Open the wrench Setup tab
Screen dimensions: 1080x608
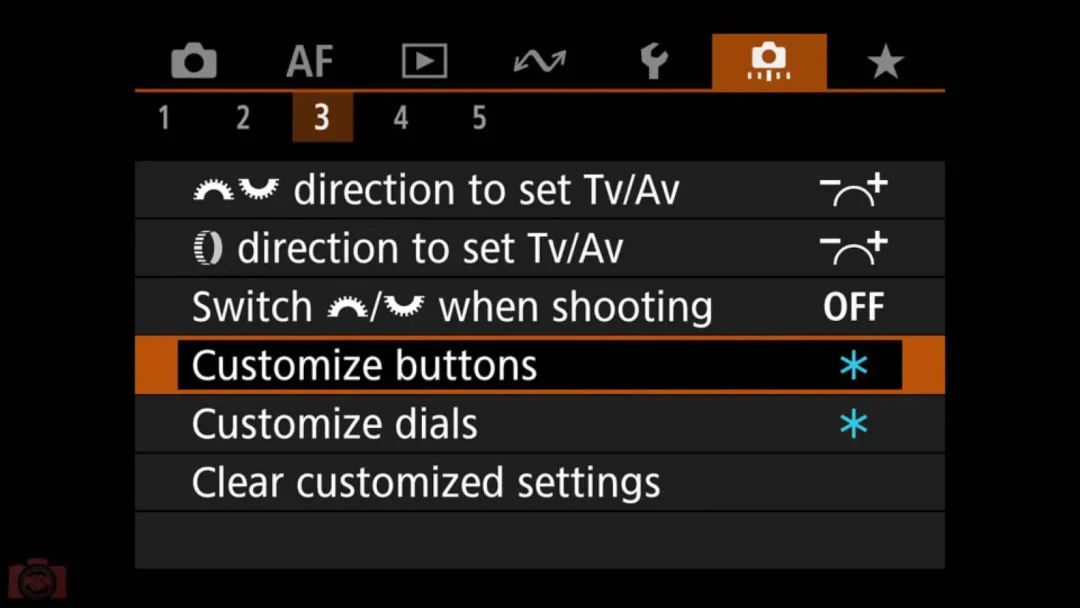[654, 61]
